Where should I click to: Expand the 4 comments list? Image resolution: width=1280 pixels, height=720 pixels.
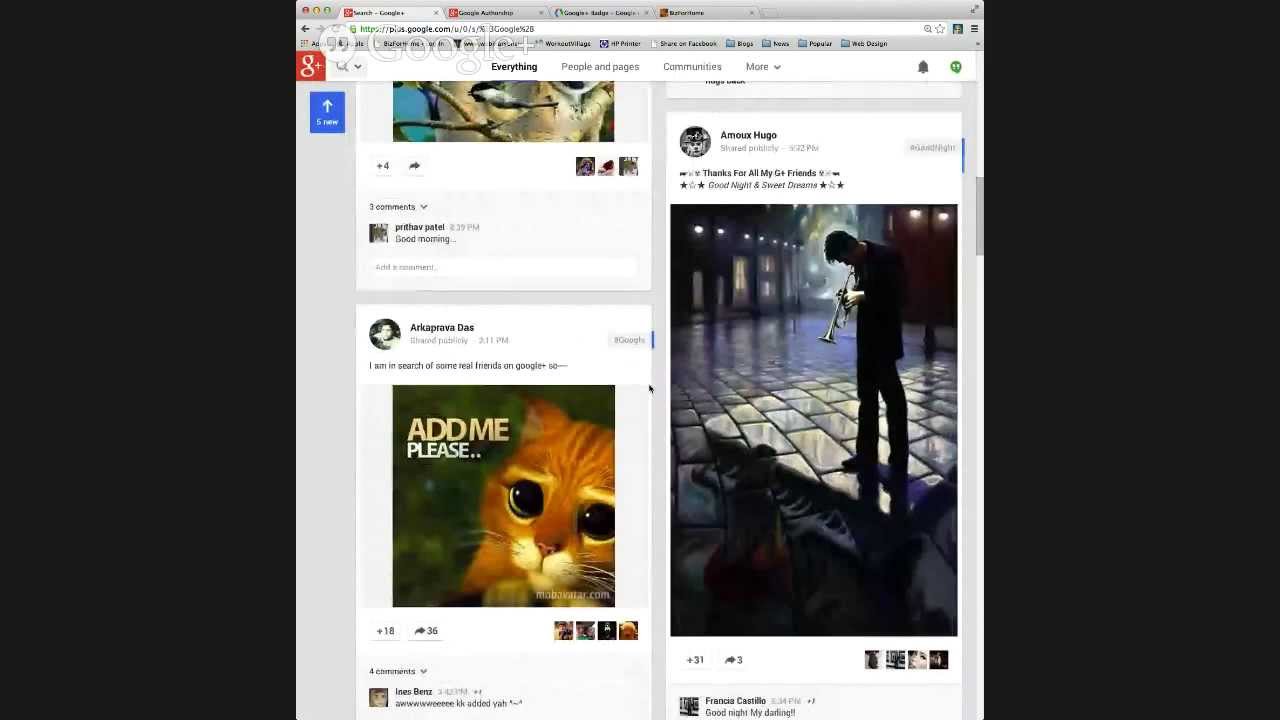pos(398,671)
